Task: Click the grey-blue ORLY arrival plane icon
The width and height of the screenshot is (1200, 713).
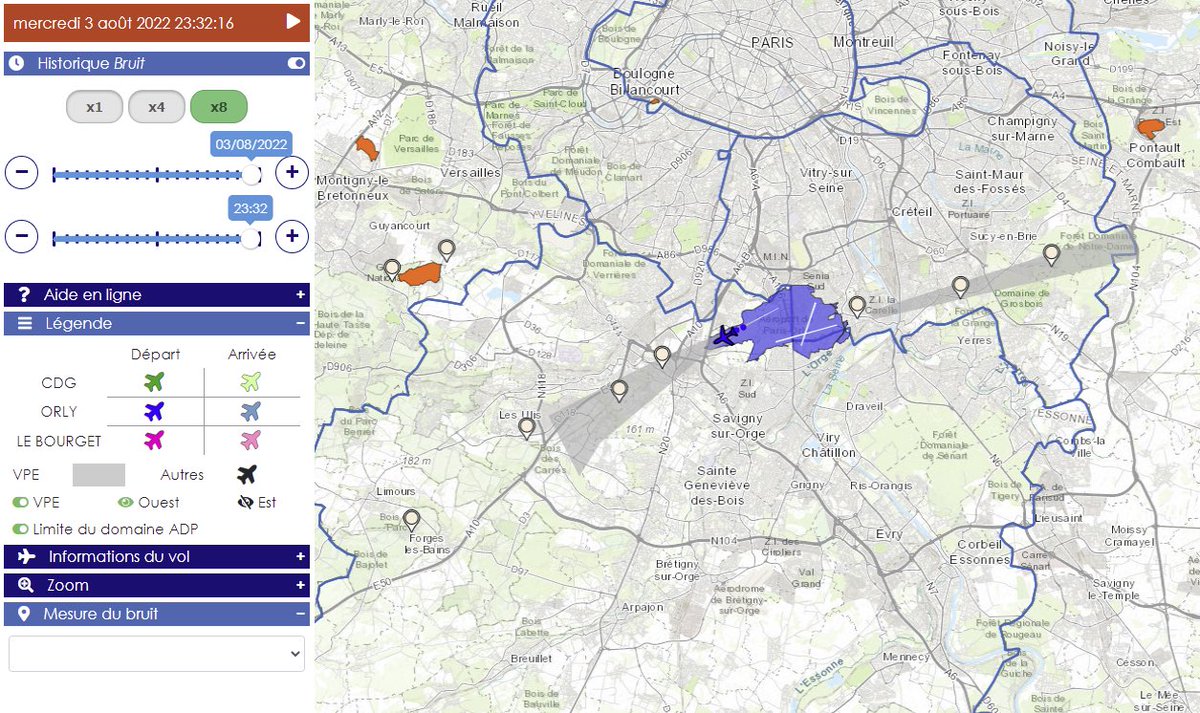Action: 251,411
